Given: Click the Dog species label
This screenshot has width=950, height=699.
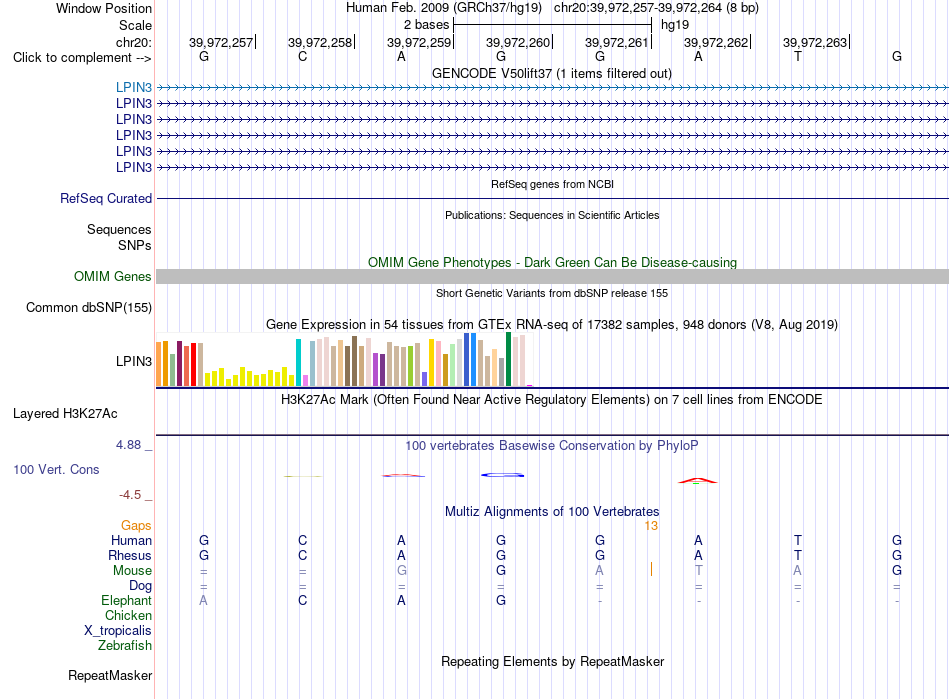Looking at the screenshot, I should click(140, 586).
